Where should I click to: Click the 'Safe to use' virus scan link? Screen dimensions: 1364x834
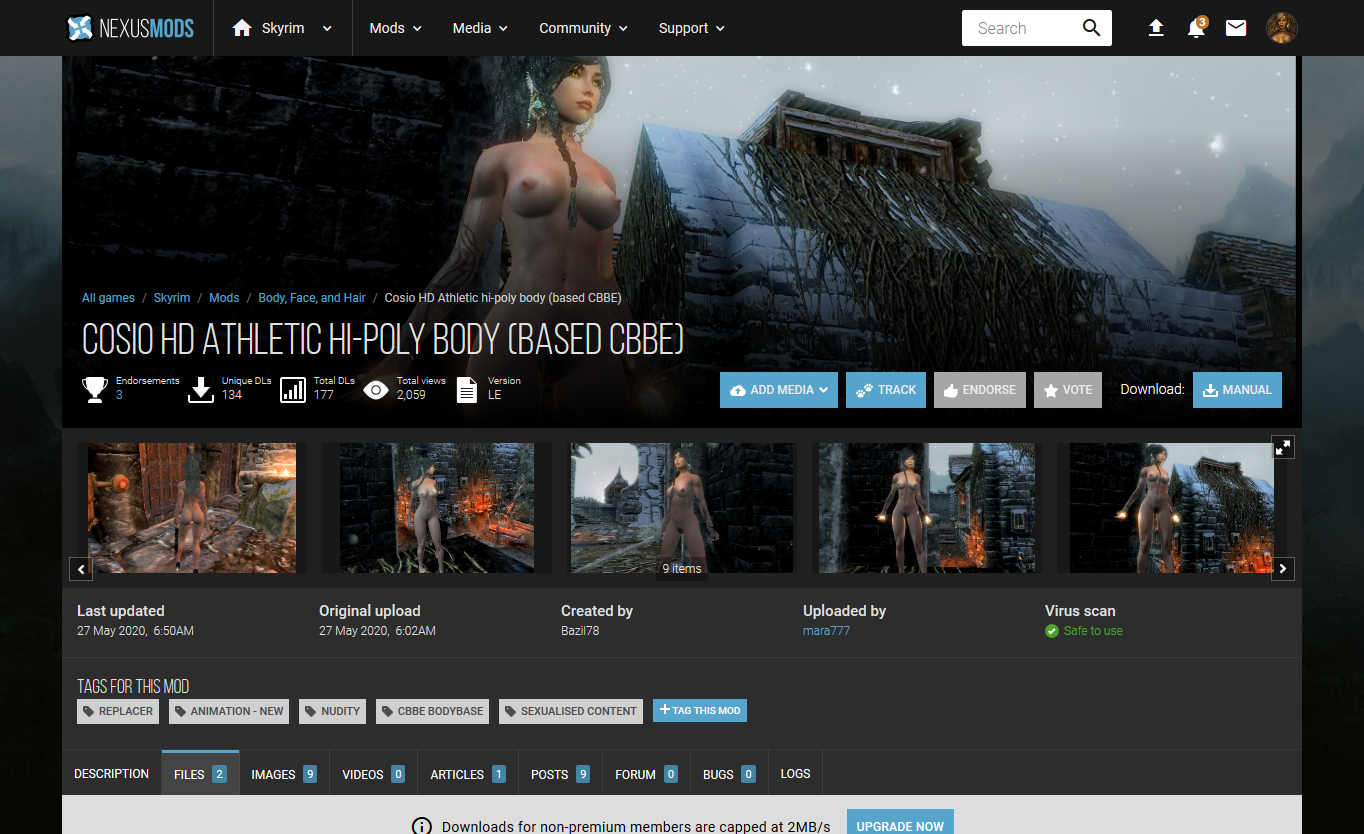tap(1093, 631)
